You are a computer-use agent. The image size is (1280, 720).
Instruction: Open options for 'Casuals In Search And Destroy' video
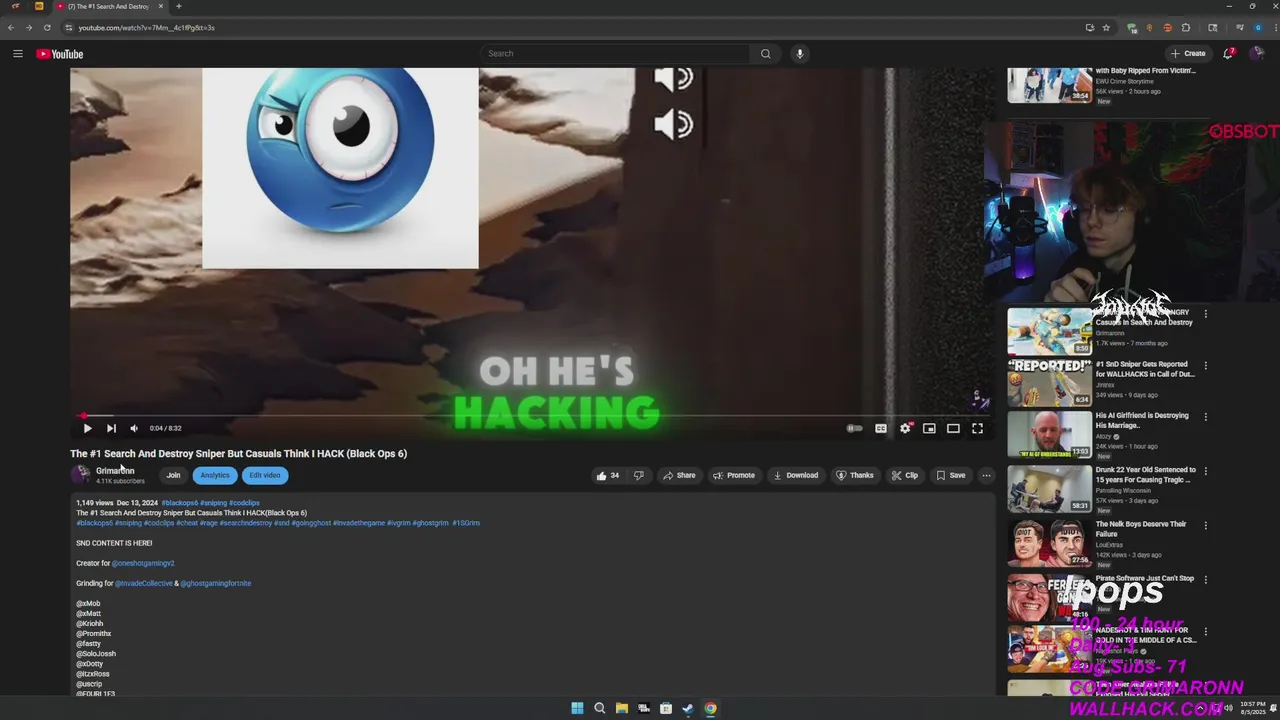coord(1205,314)
